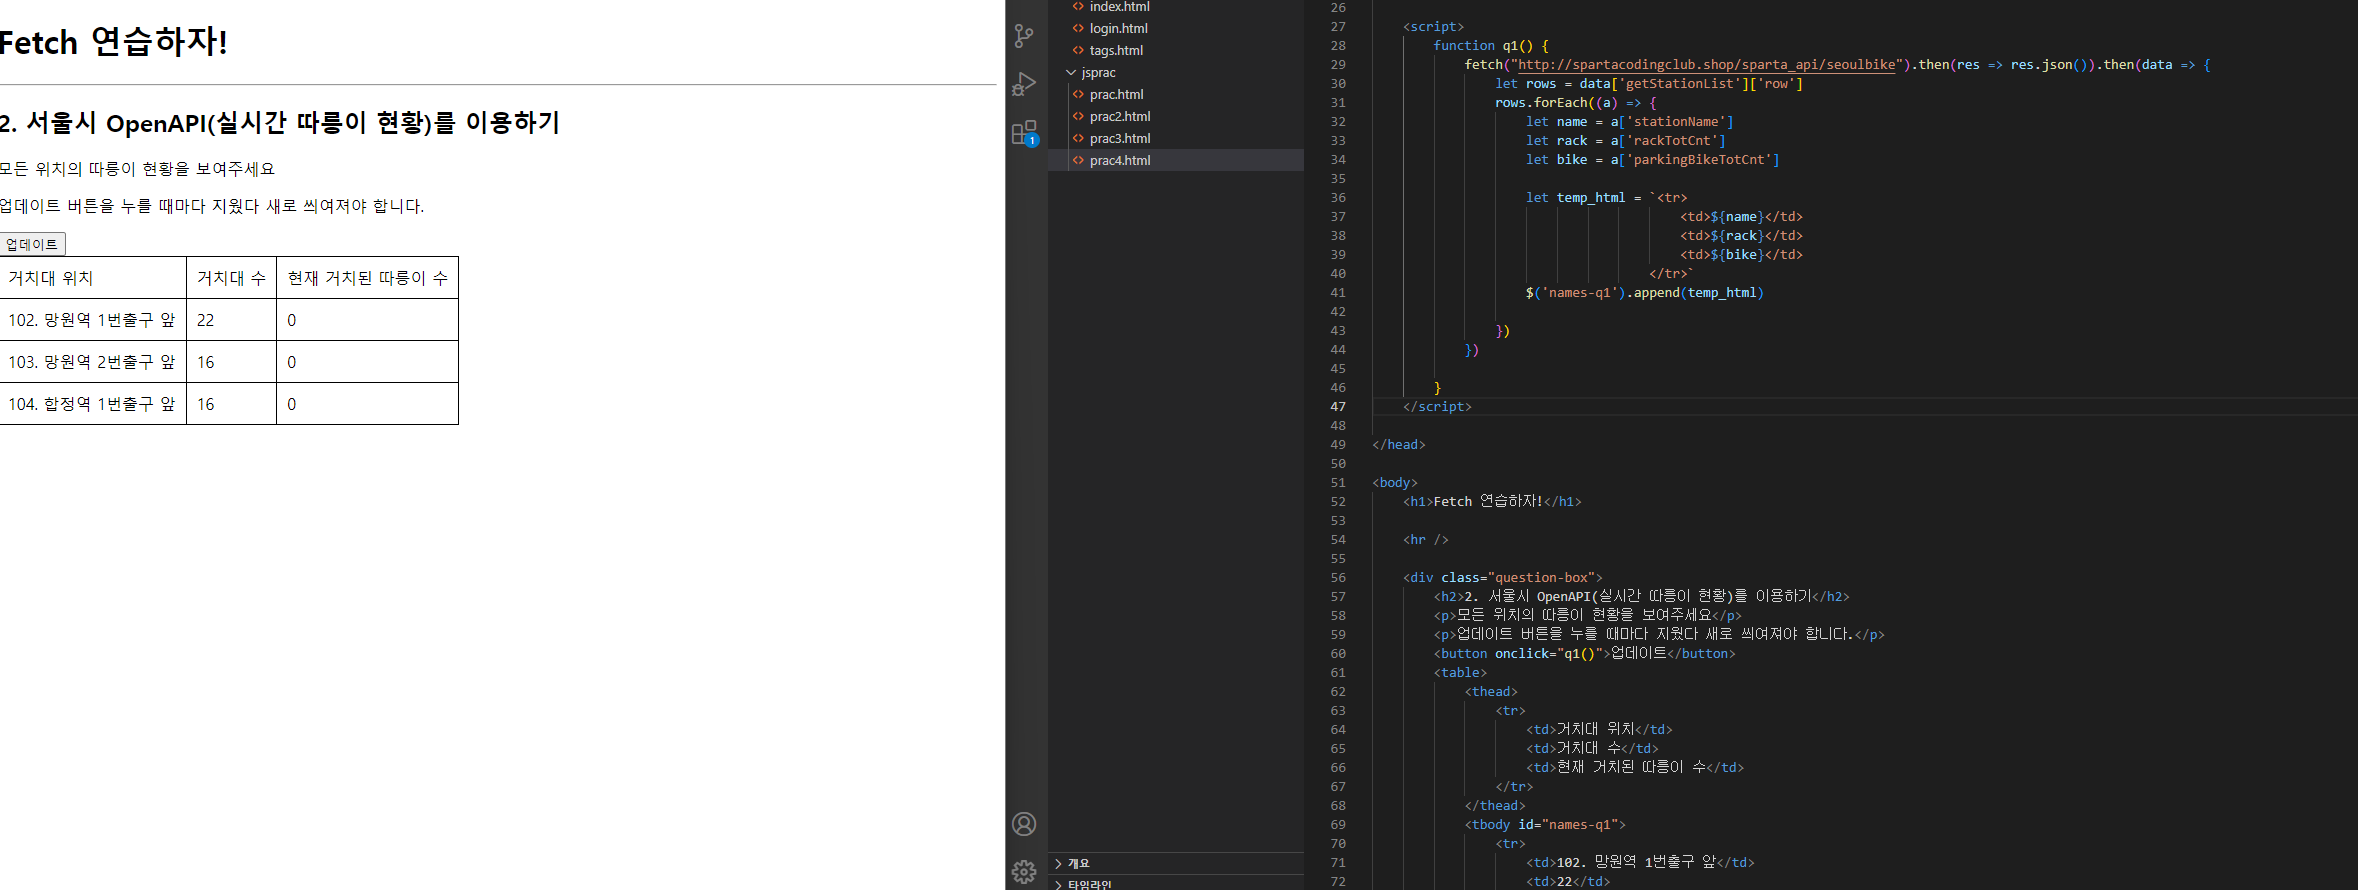This screenshot has height=890, width=2358.
Task: Place cursor on 'rows.forEach((a) =>' line
Action: click(1576, 103)
